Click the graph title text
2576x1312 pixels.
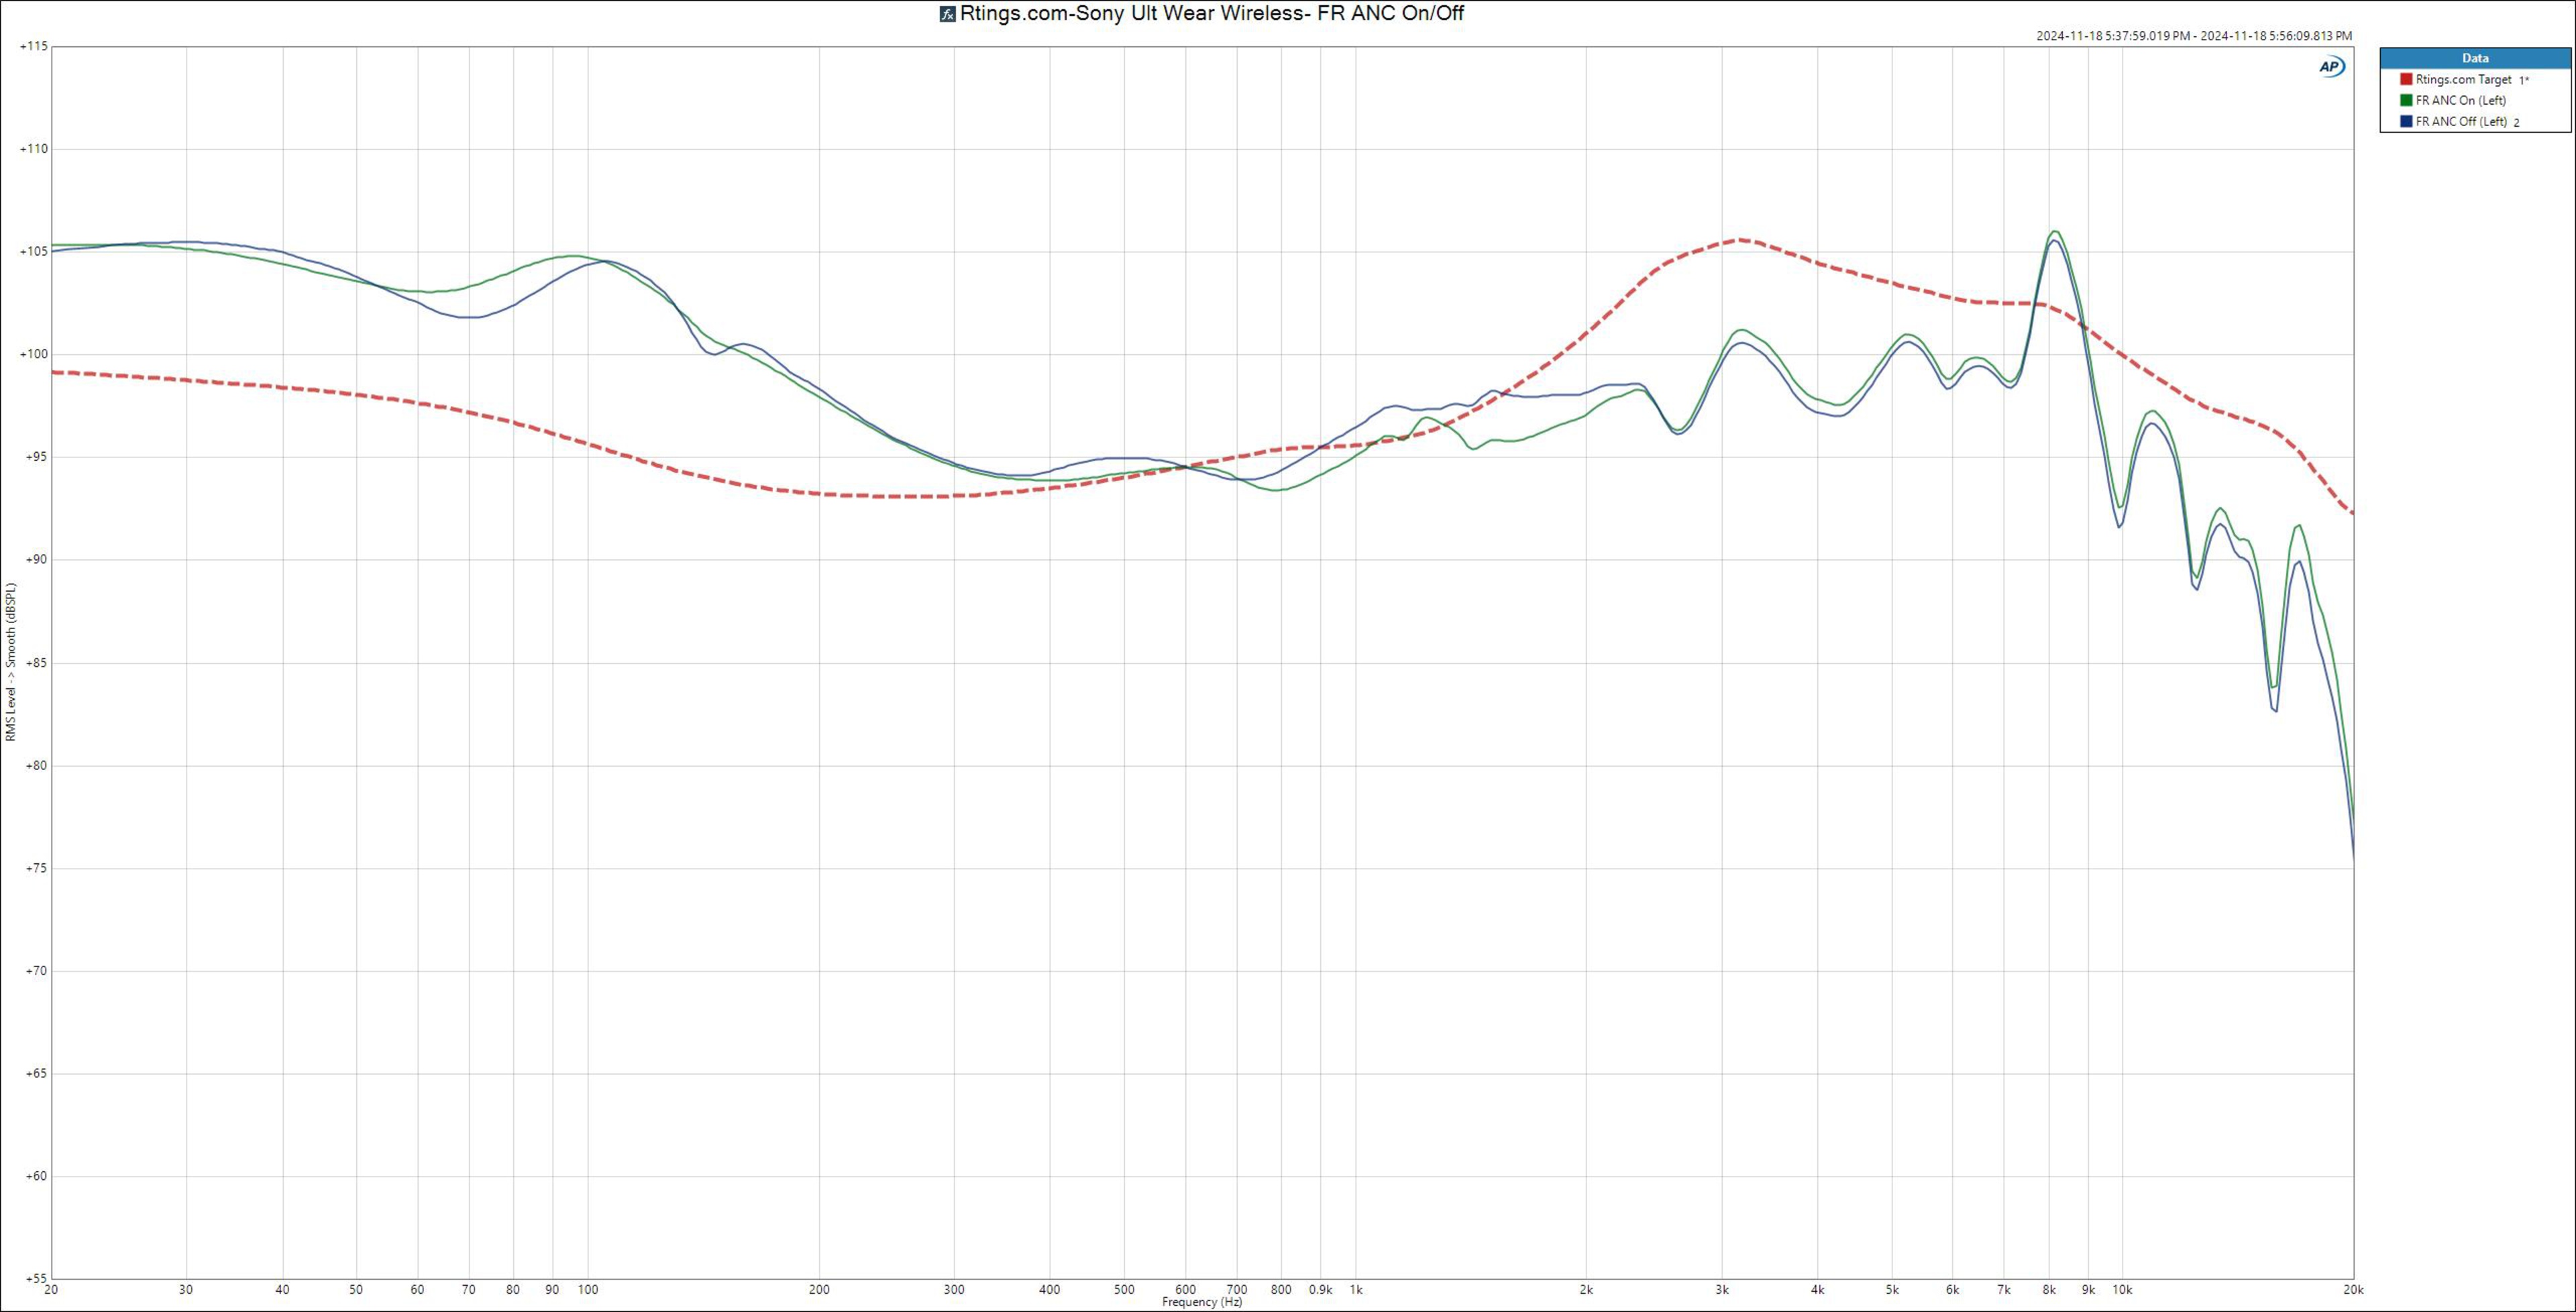click(1212, 14)
